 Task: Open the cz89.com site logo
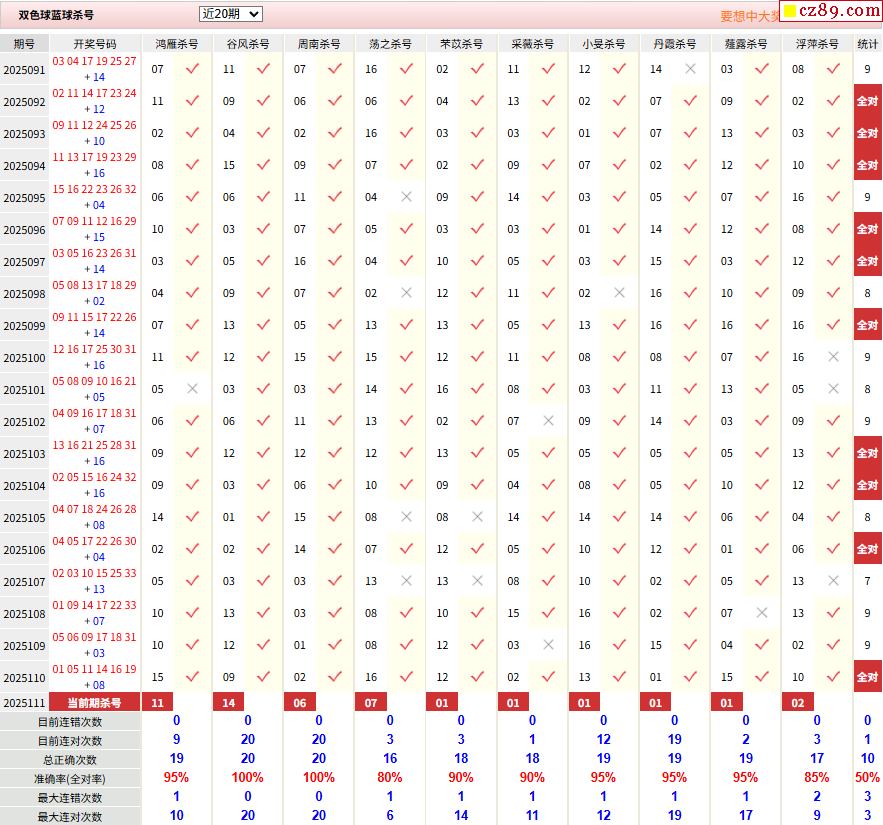point(830,11)
